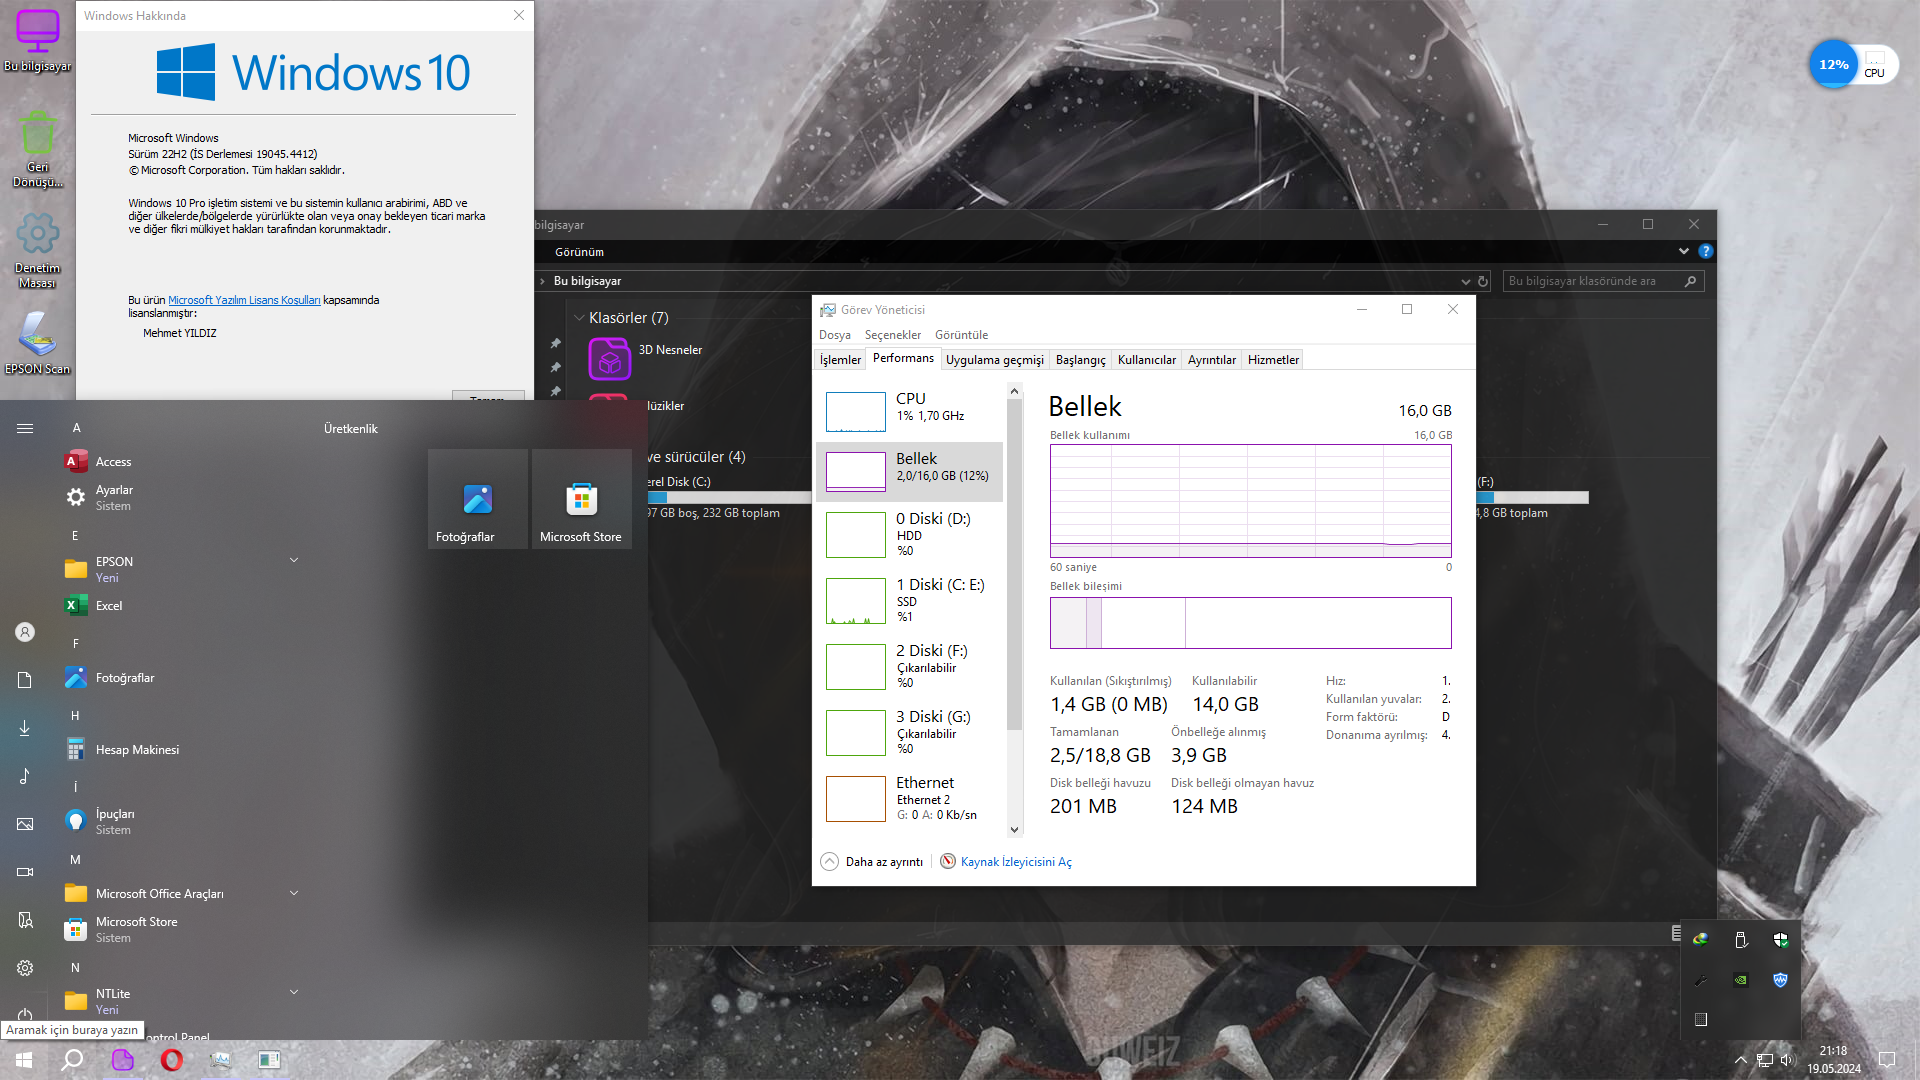Click Daha az ayrıntı collapse arrow

pos(829,862)
